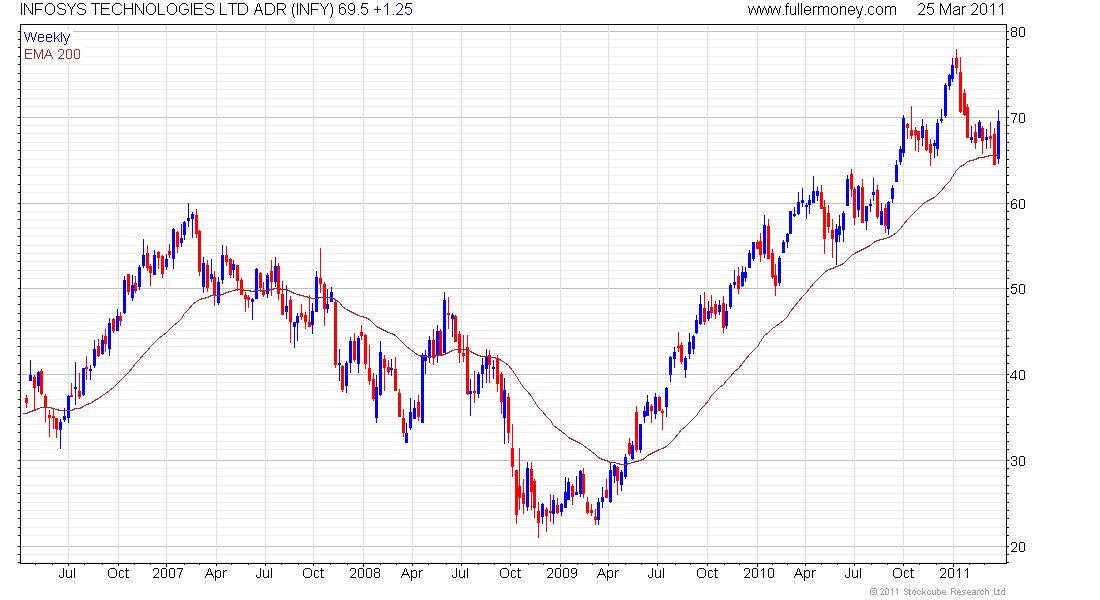Click the 69.5 last price value
Image resolution: width=1100 pixels, height=600 pixels.
353,10
